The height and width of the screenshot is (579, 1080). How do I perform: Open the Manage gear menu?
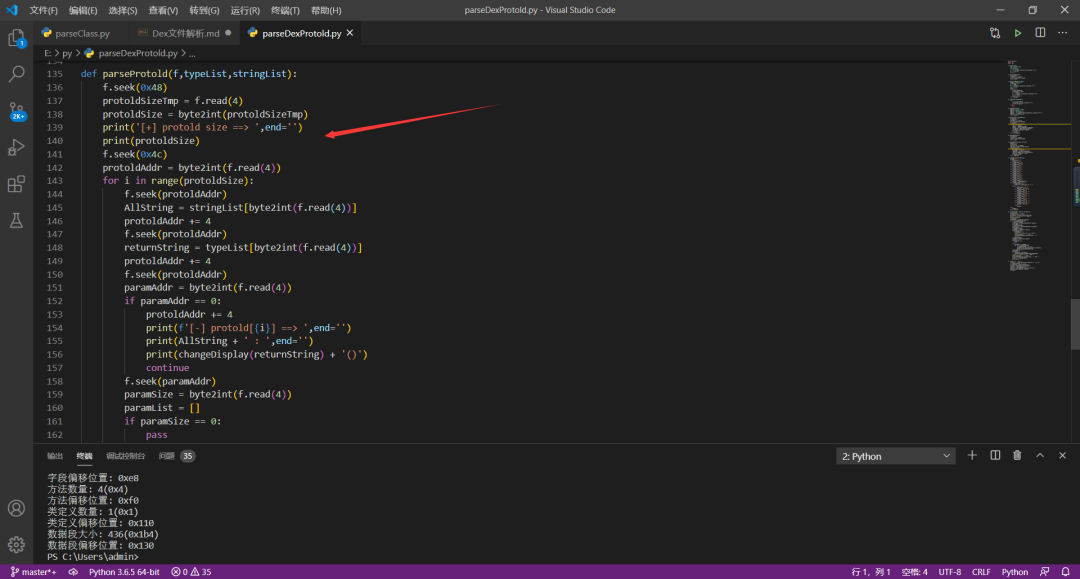(x=17, y=545)
